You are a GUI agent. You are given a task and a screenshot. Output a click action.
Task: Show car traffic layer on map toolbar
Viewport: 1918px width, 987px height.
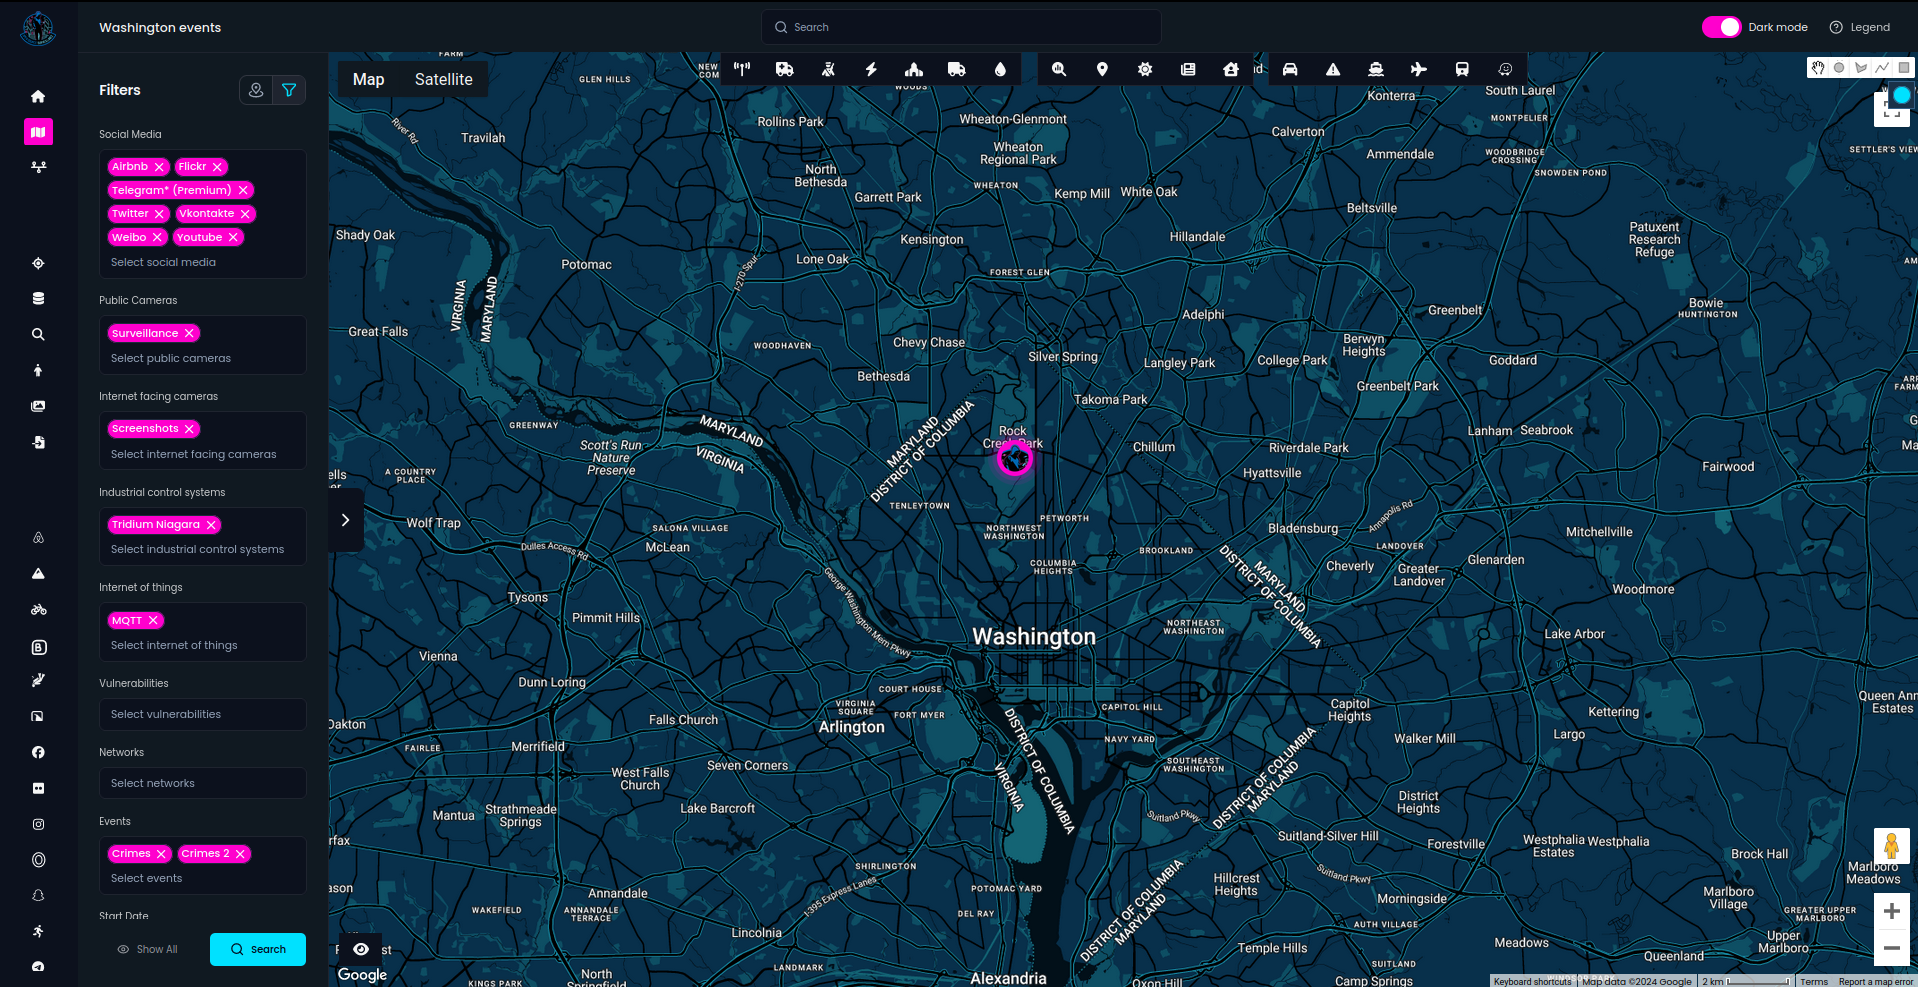1290,69
